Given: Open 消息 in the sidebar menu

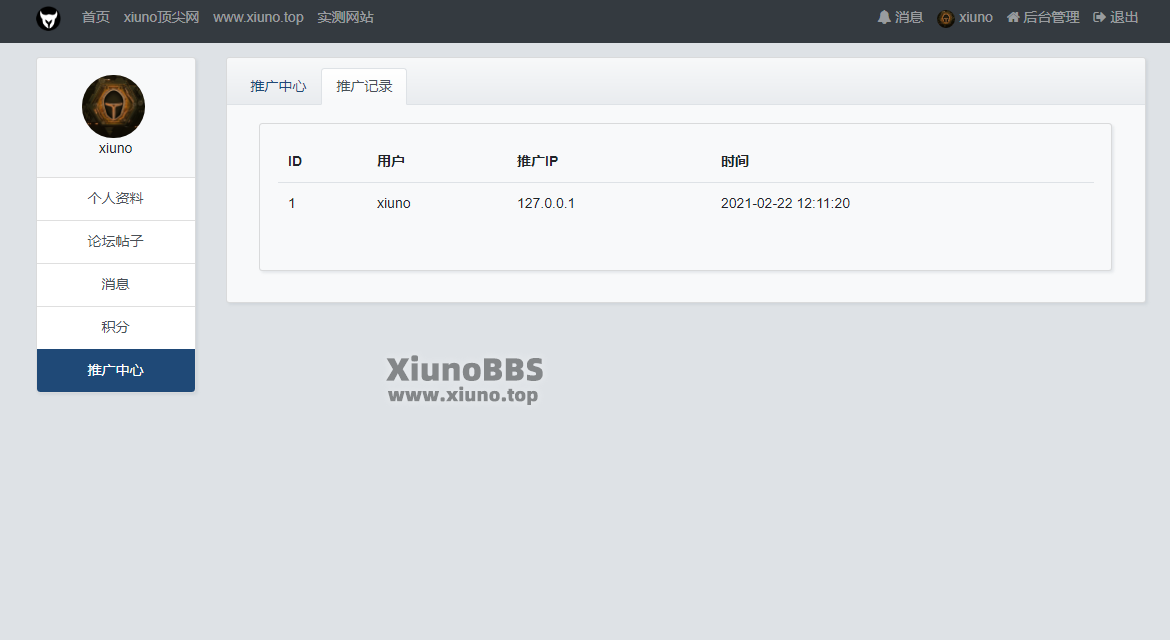Looking at the screenshot, I should coord(116,284).
